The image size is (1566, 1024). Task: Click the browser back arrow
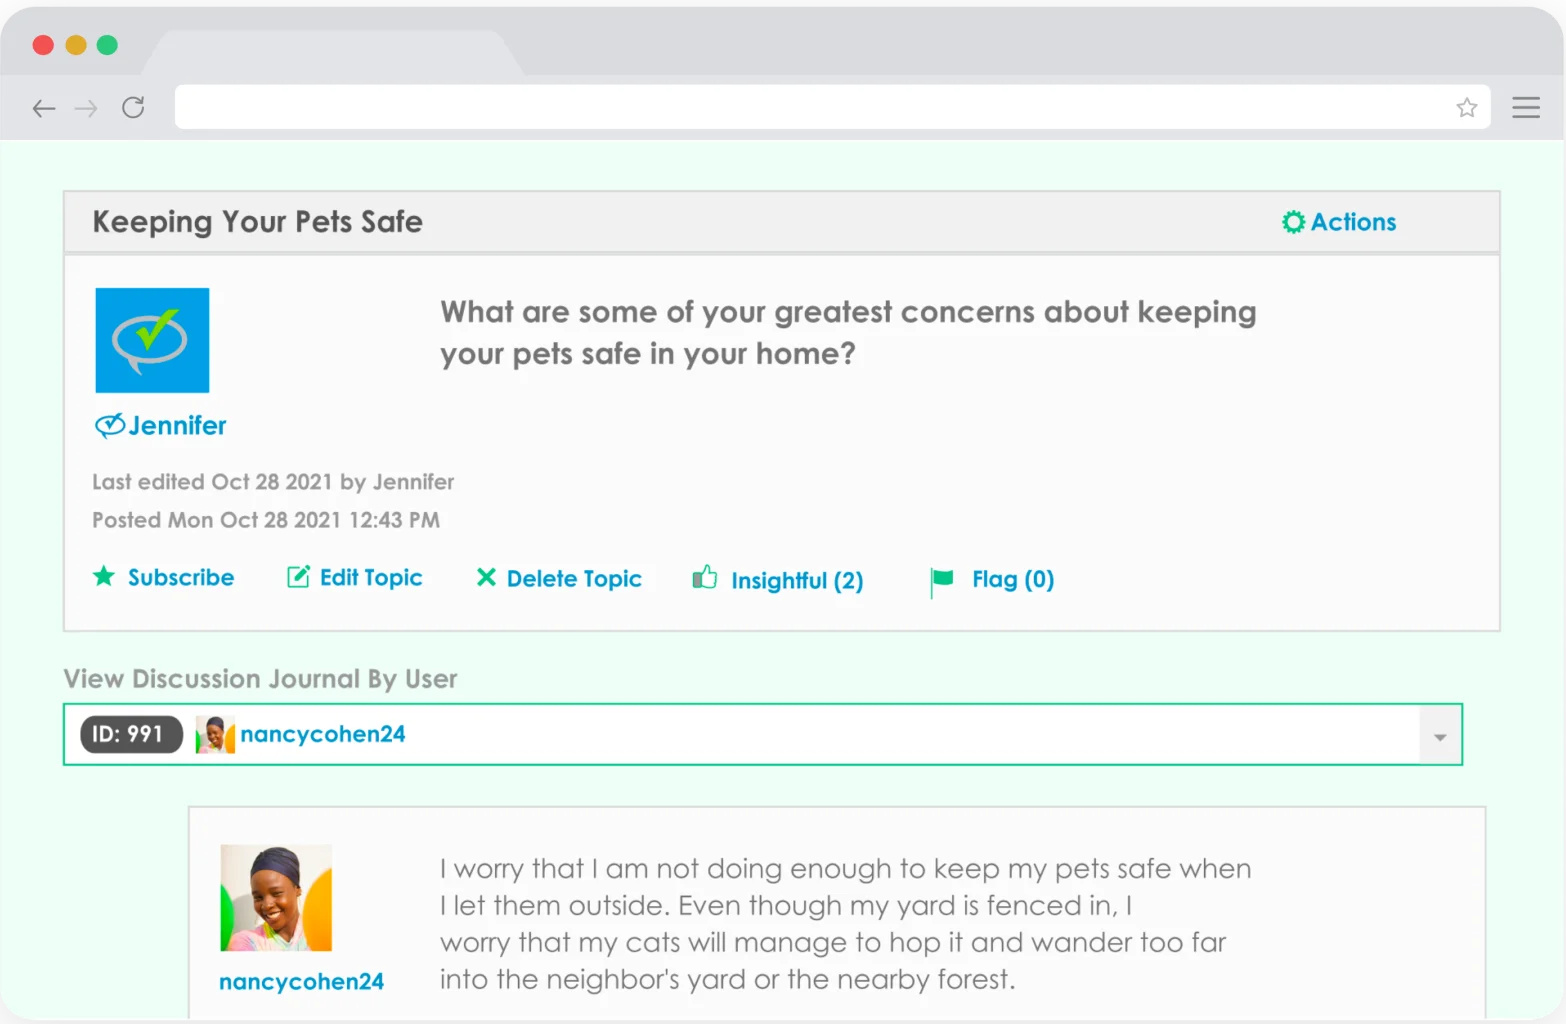(x=44, y=108)
